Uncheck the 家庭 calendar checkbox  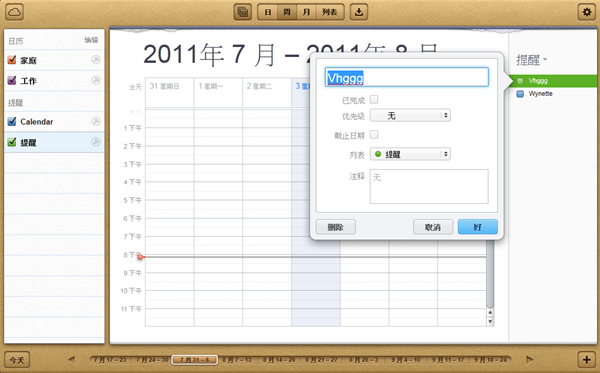pos(12,60)
